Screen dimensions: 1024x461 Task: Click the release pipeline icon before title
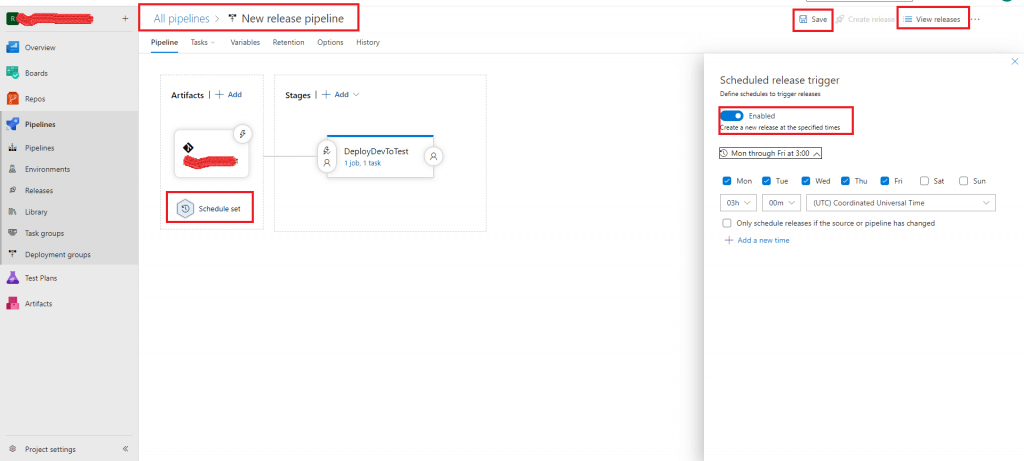pos(232,18)
